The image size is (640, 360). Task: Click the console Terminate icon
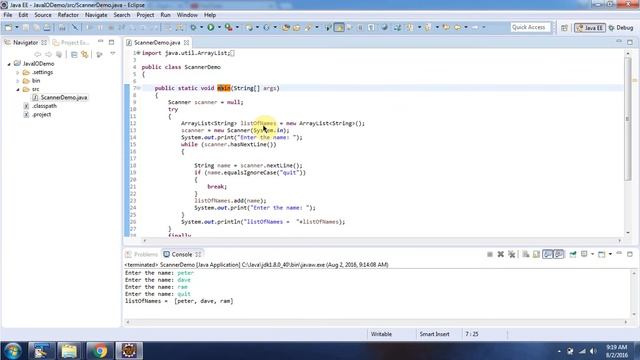click(x=490, y=254)
